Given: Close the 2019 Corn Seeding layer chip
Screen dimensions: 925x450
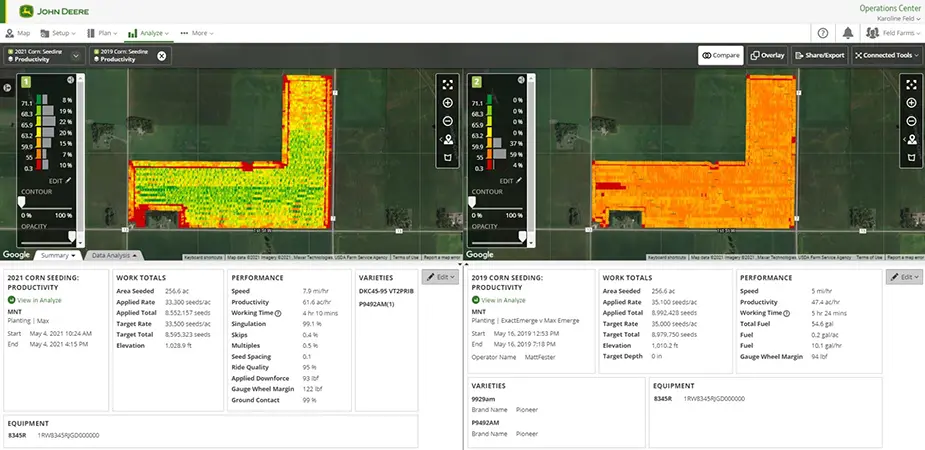Looking at the screenshot, I should tap(162, 55).
